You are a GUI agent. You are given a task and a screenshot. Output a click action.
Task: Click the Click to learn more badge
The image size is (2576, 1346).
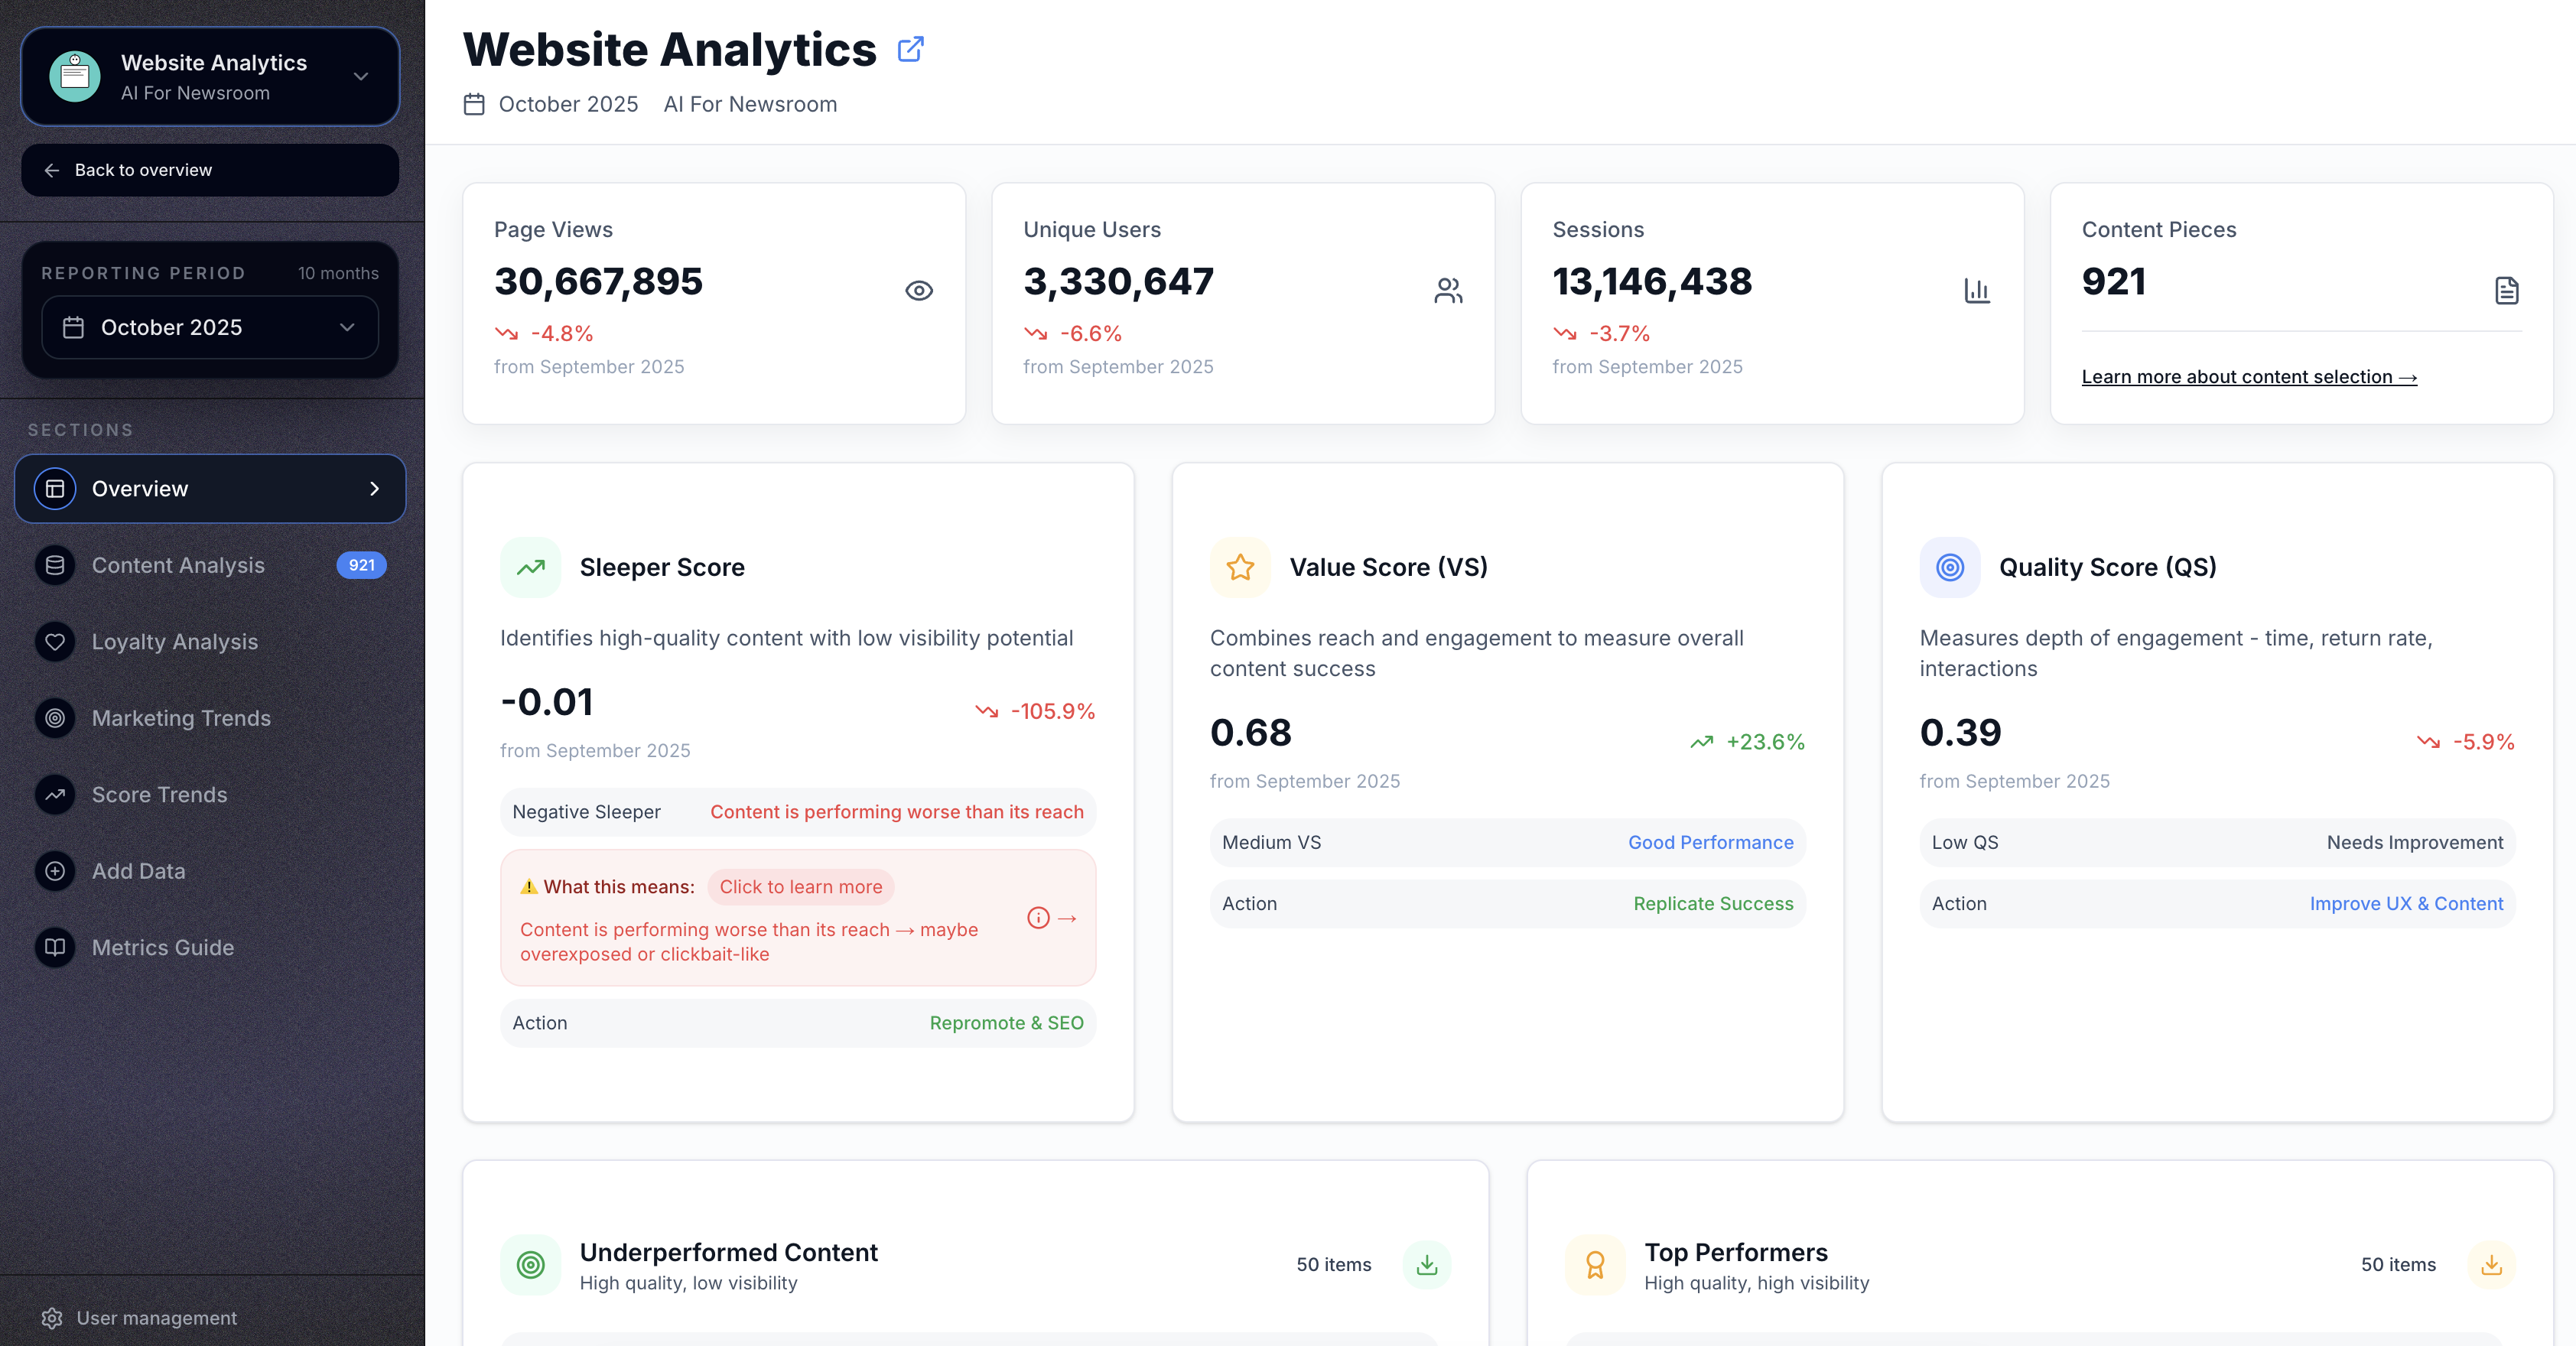800,887
